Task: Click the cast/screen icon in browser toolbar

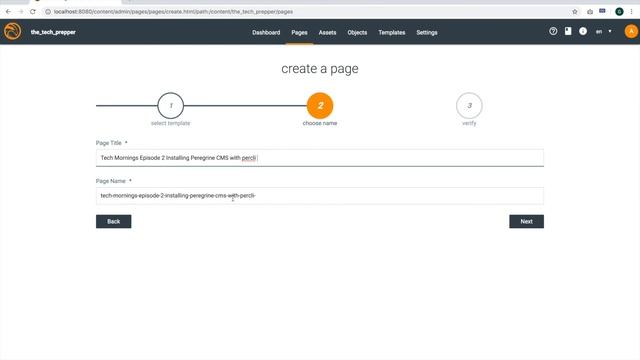Action: click(602, 11)
